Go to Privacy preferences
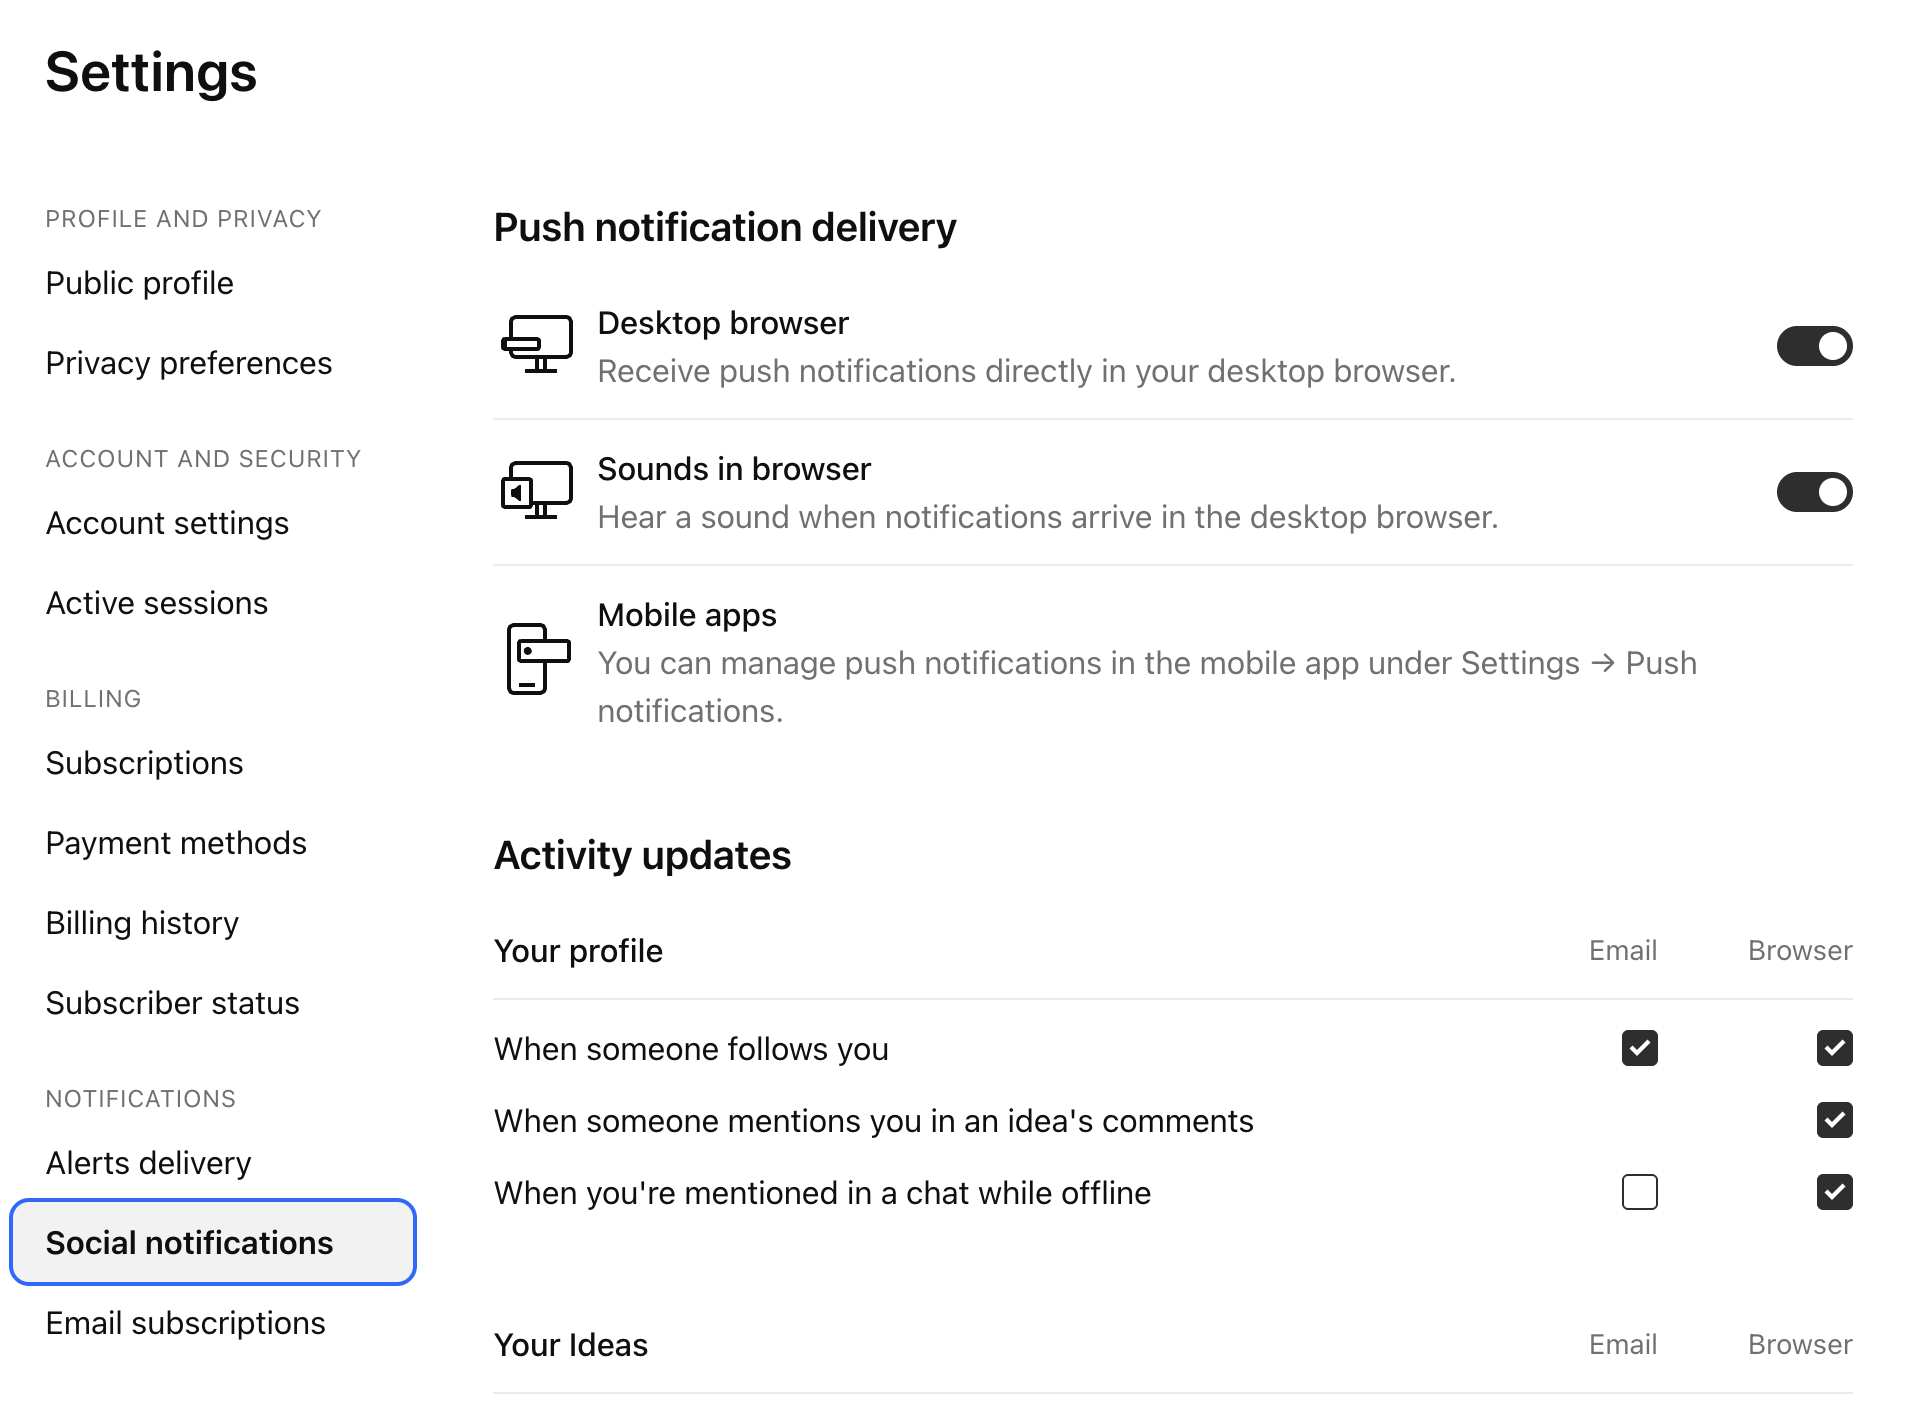The width and height of the screenshot is (1920, 1416). tap(189, 364)
